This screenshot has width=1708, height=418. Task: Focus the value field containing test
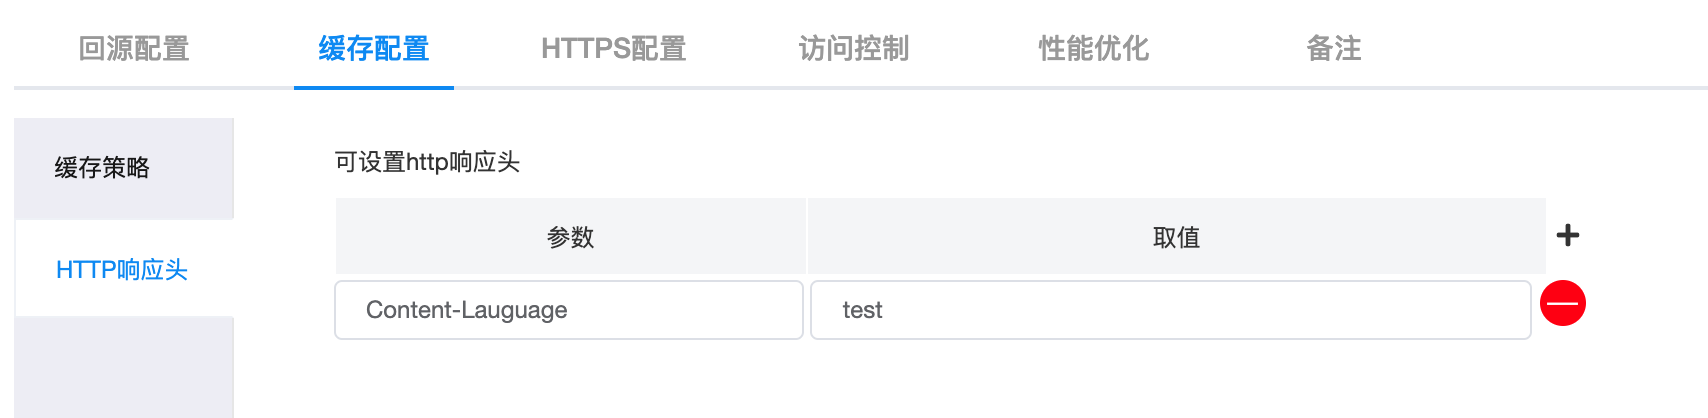[1171, 310]
